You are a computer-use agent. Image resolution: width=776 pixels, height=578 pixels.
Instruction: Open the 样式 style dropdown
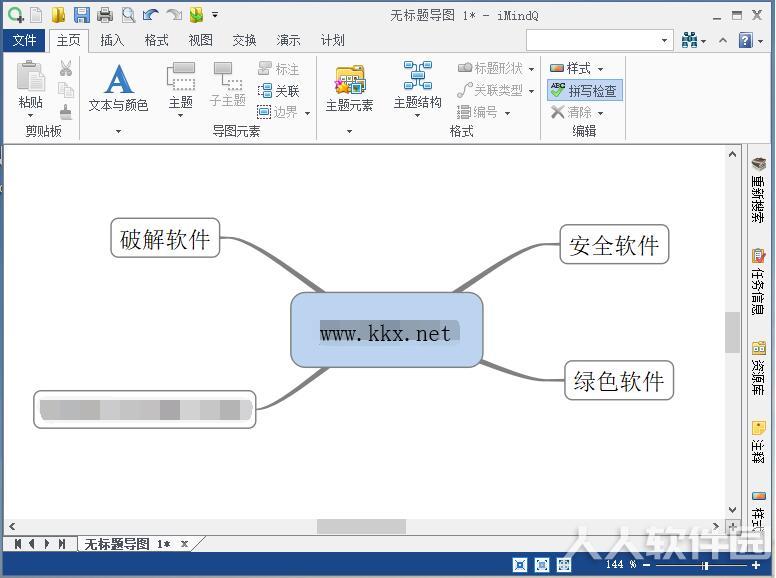click(x=600, y=69)
